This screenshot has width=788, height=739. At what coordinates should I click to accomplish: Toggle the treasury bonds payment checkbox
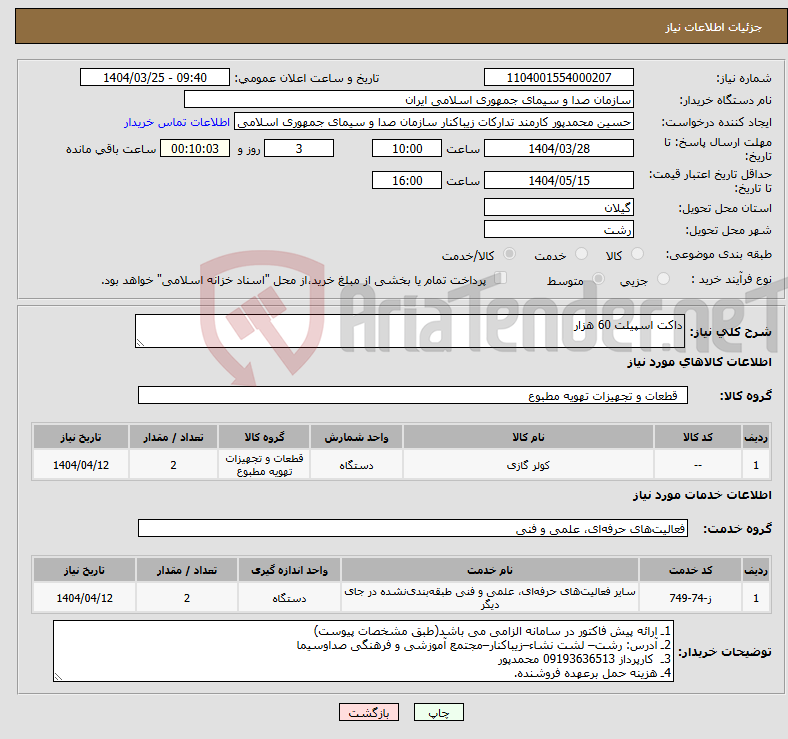click(x=500, y=278)
